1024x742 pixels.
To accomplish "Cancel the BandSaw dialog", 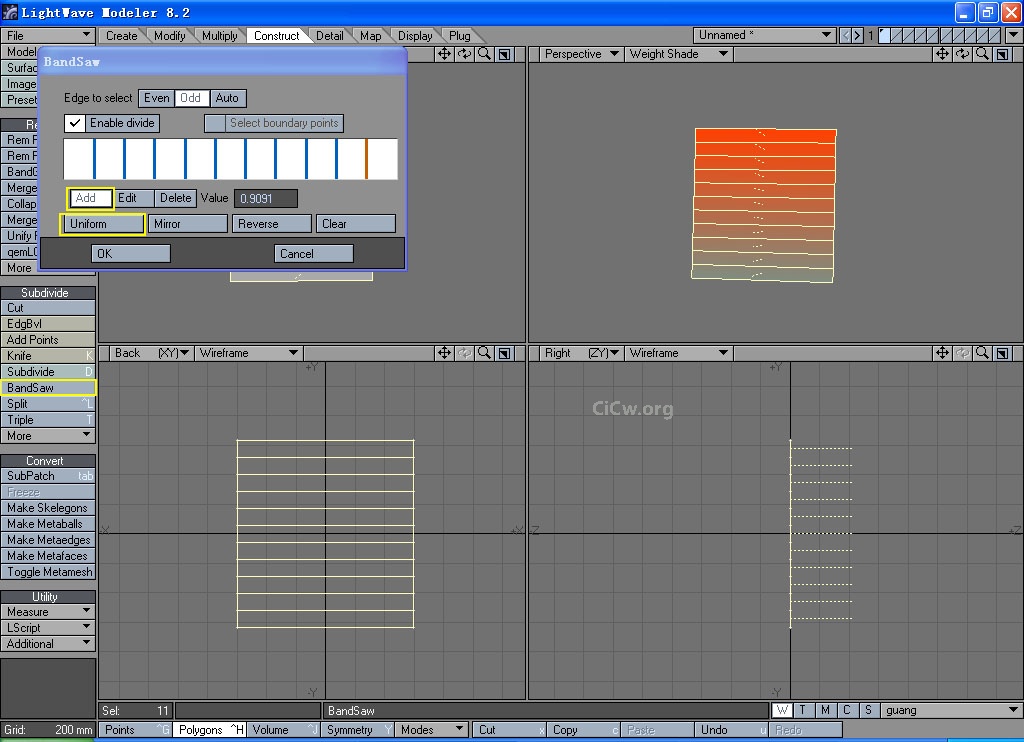I will coord(313,253).
